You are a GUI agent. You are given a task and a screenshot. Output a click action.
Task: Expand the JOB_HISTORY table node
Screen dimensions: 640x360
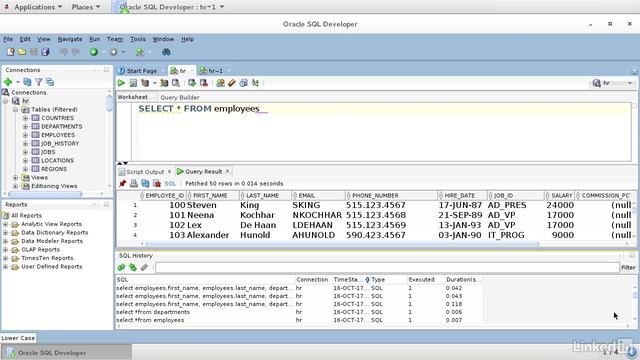pos(25,144)
